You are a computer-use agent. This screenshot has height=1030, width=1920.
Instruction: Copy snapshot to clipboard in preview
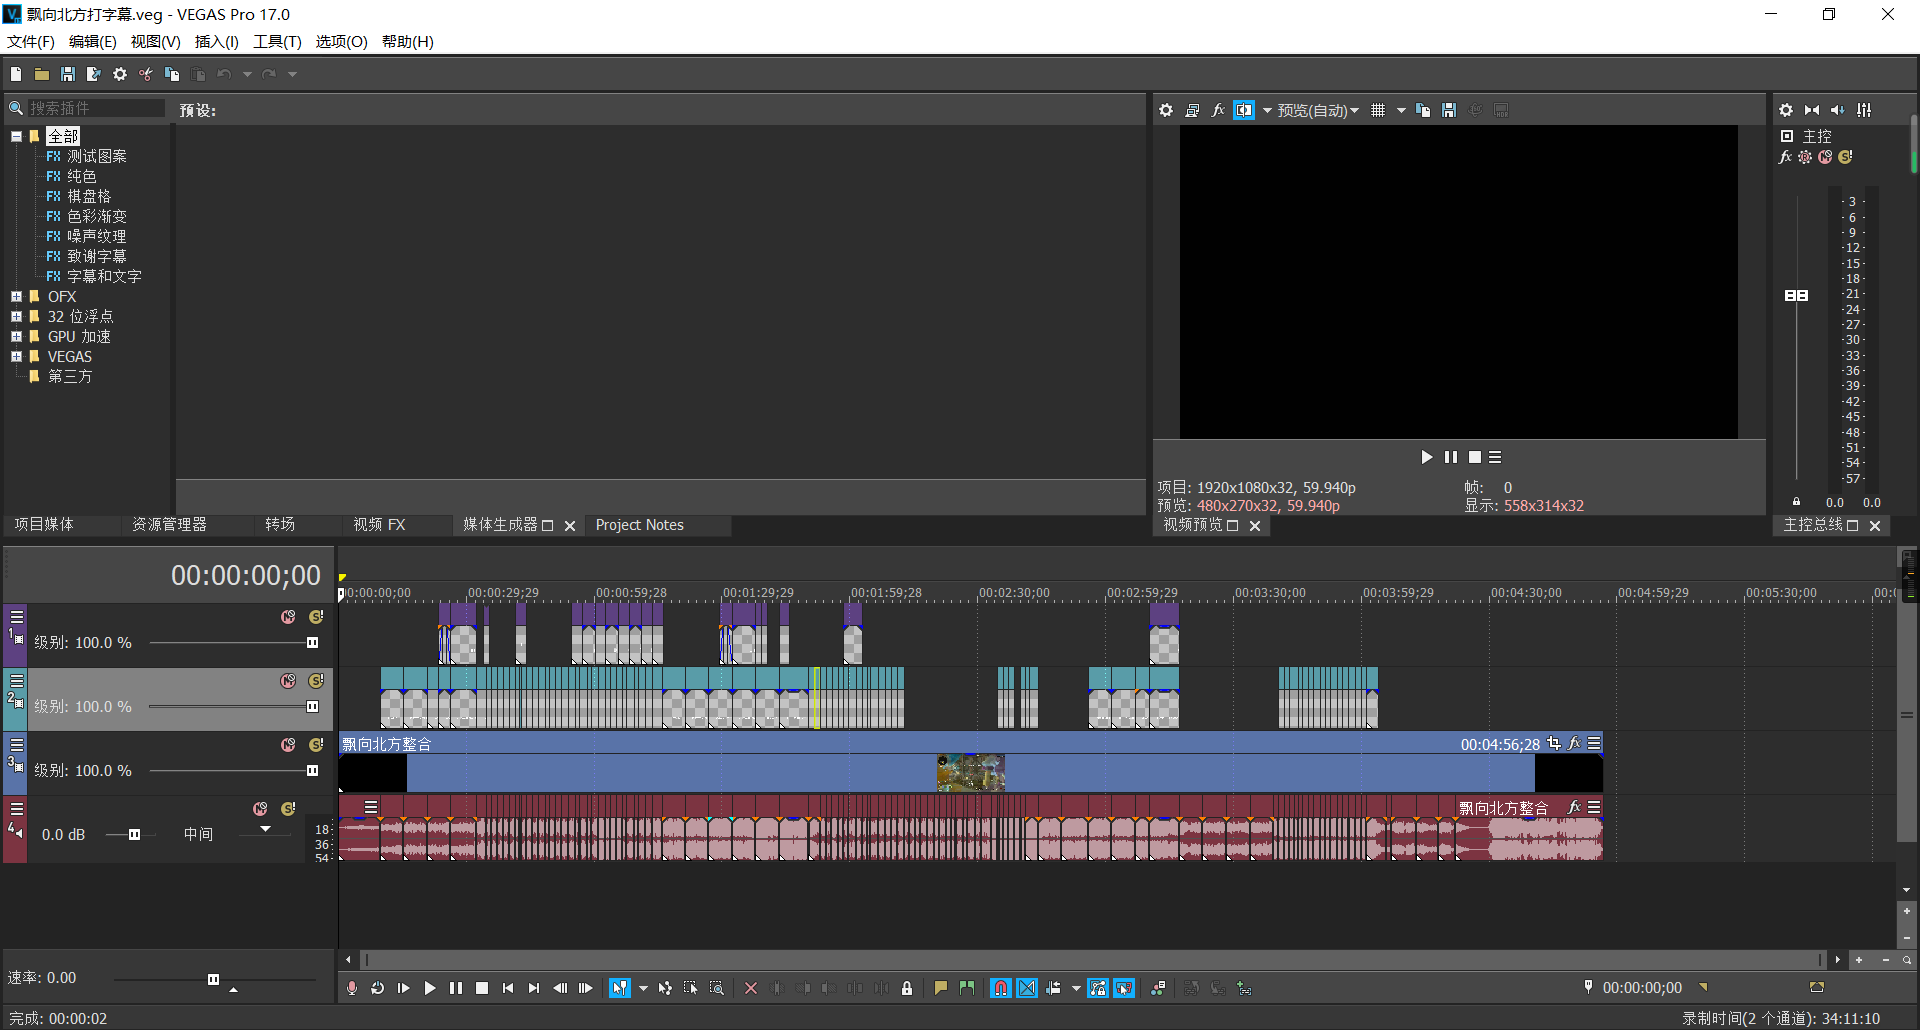pos(1423,110)
